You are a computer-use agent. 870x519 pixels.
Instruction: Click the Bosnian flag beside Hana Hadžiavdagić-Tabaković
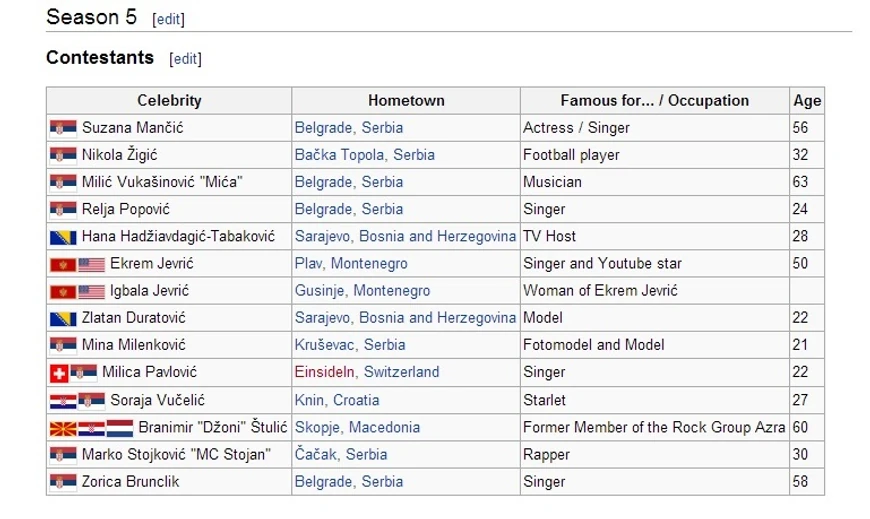tap(63, 238)
